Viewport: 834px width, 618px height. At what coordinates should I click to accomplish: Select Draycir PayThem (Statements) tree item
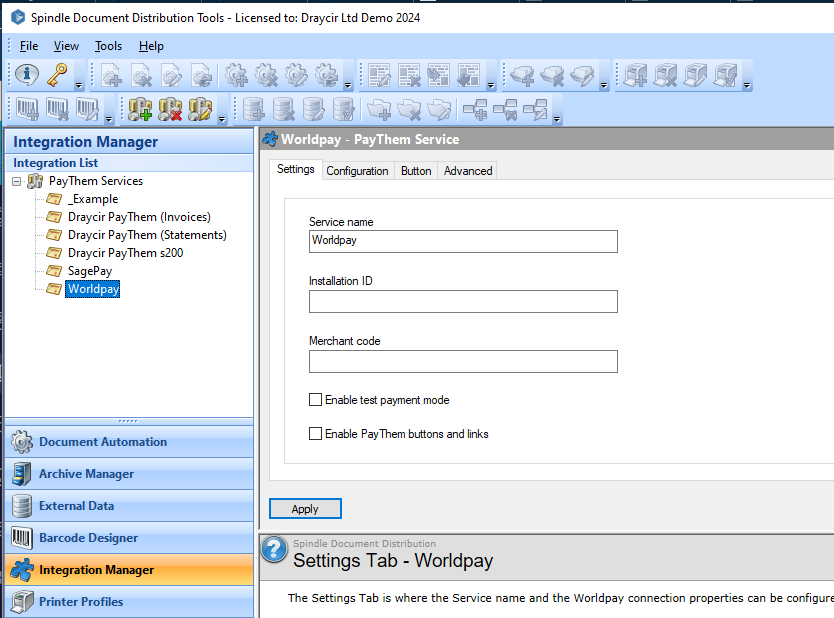coord(147,235)
